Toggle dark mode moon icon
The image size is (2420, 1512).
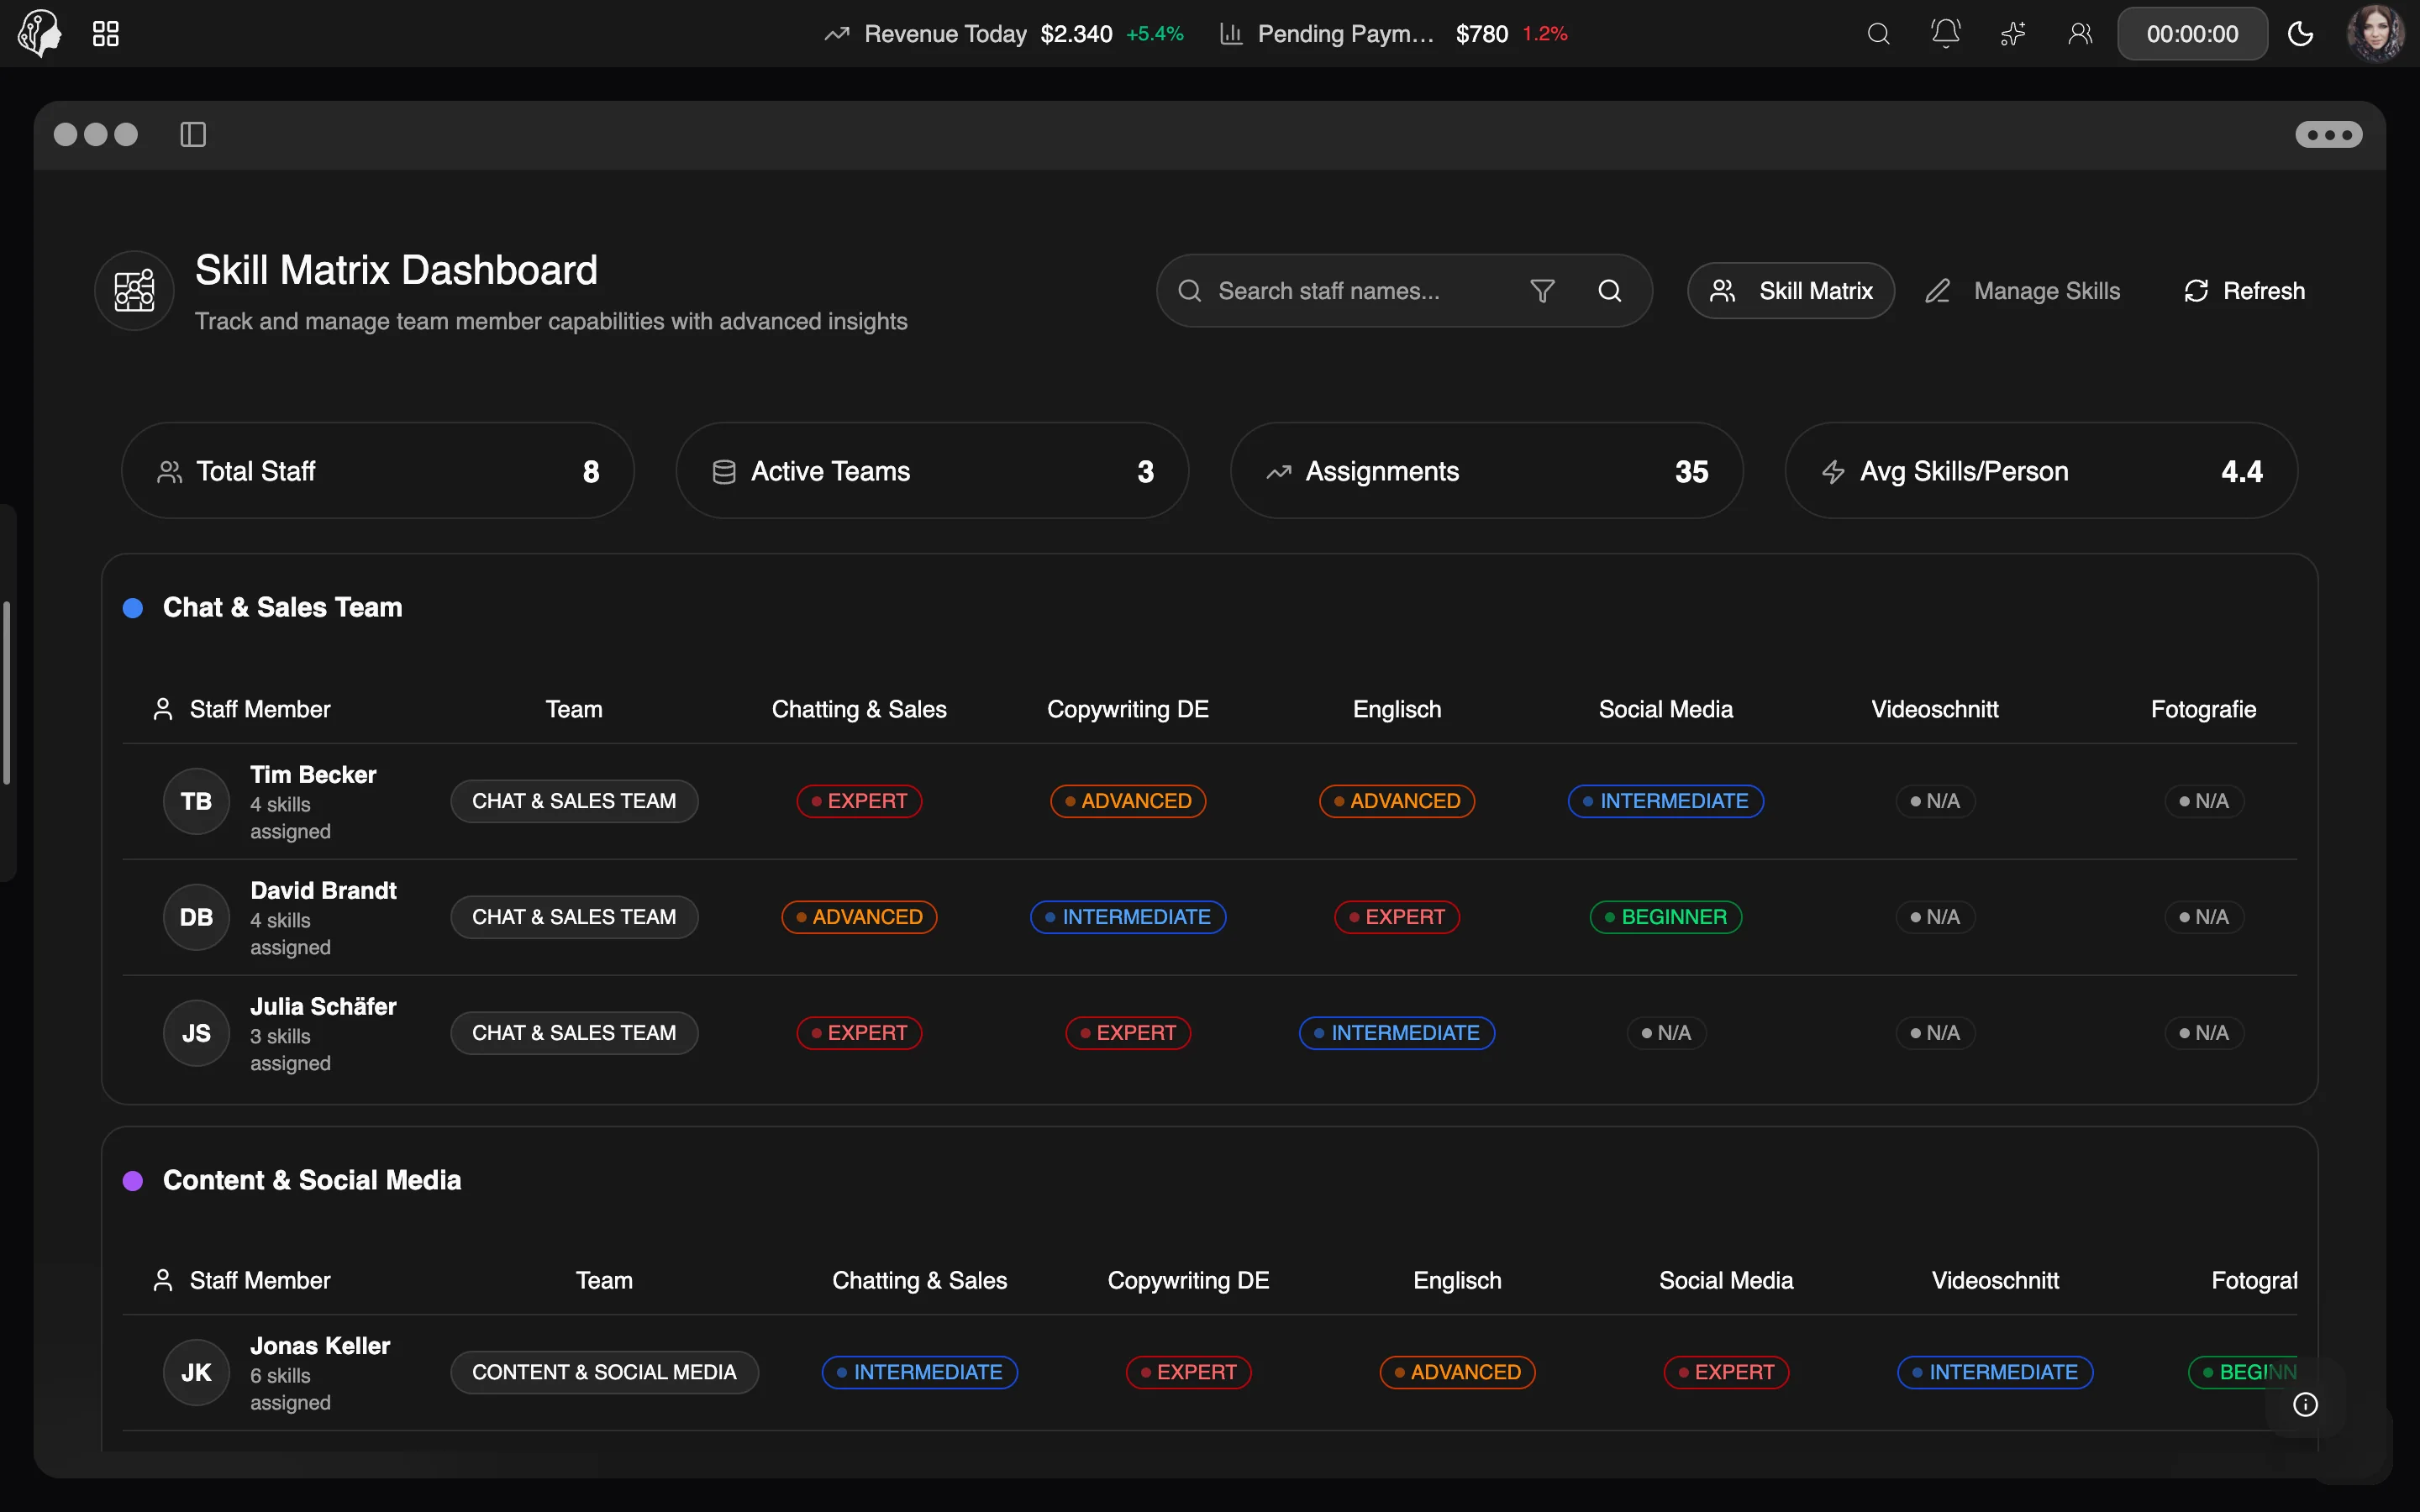[x=2300, y=34]
